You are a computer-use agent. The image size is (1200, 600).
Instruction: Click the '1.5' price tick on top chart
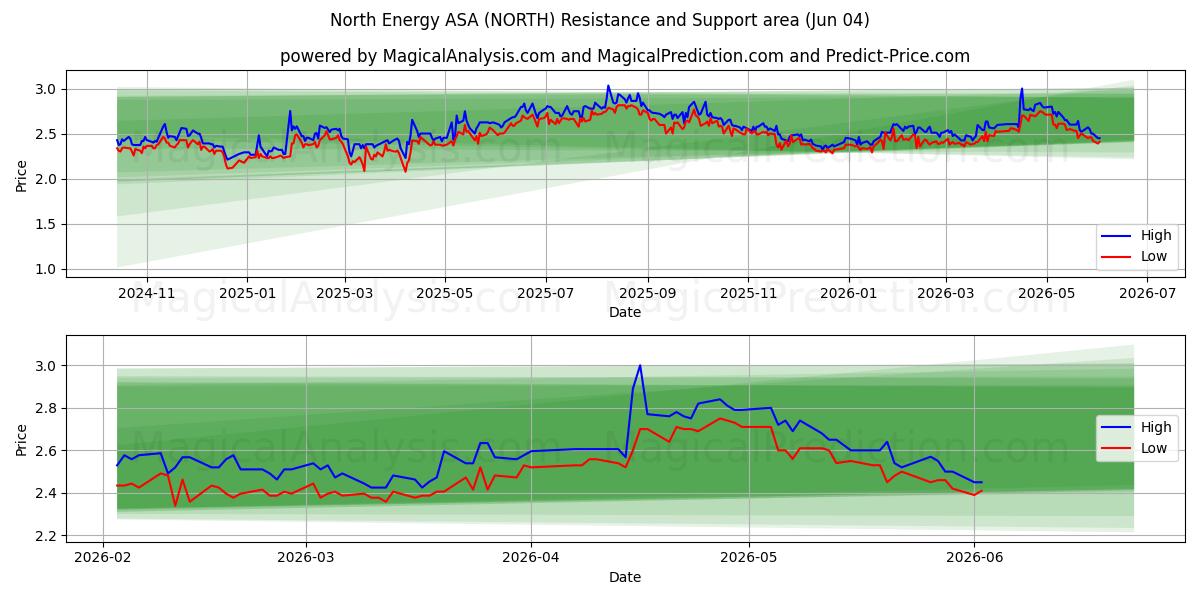click(x=46, y=224)
